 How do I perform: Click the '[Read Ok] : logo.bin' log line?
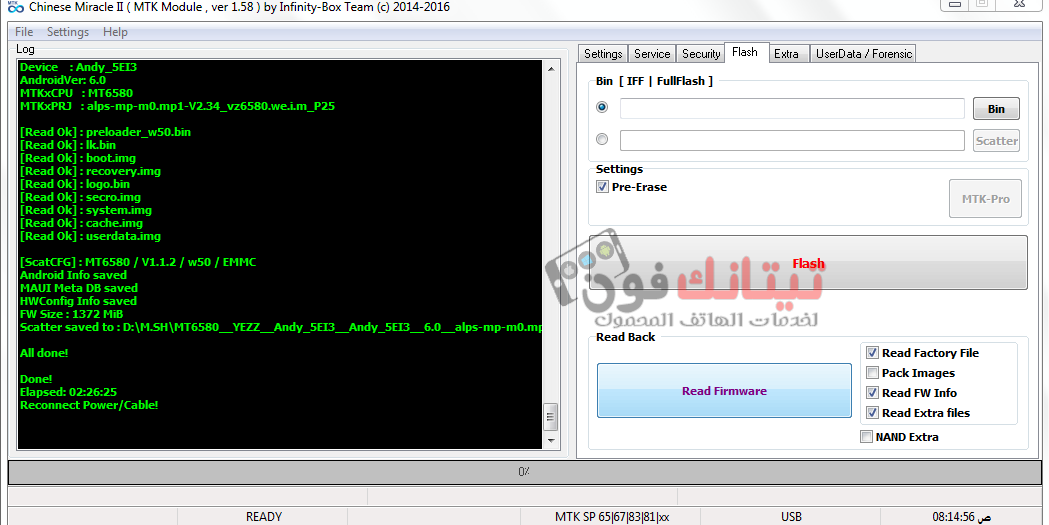click(x=75, y=184)
